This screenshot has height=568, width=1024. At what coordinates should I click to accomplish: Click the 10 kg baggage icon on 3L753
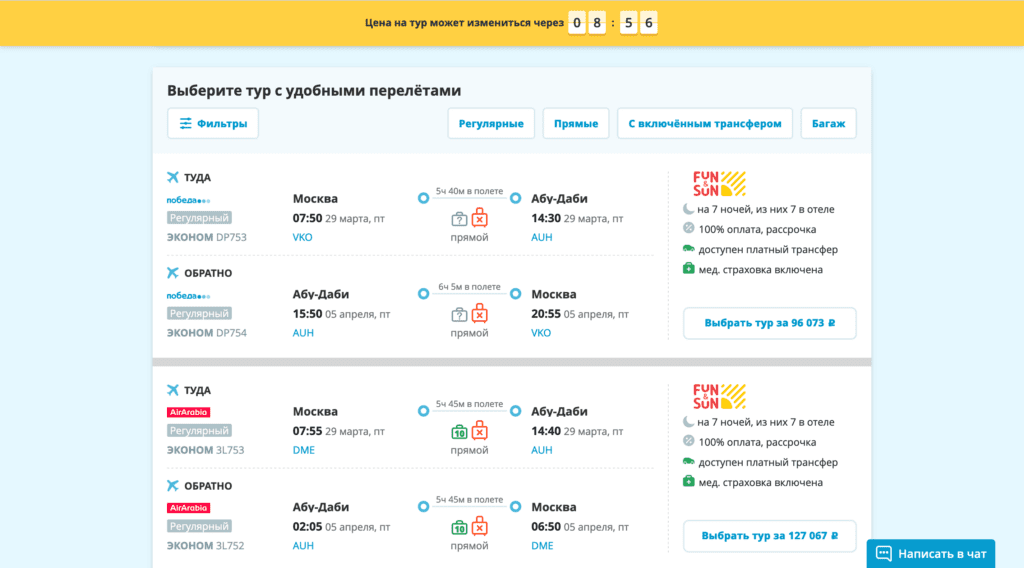click(459, 432)
